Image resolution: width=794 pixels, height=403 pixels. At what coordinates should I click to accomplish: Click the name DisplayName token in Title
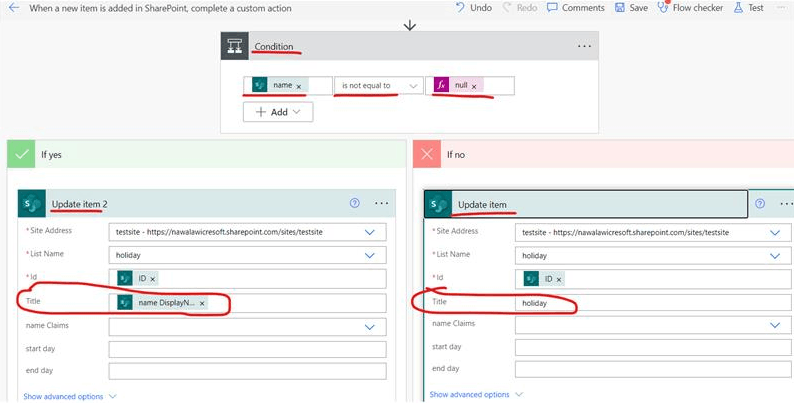pos(162,303)
